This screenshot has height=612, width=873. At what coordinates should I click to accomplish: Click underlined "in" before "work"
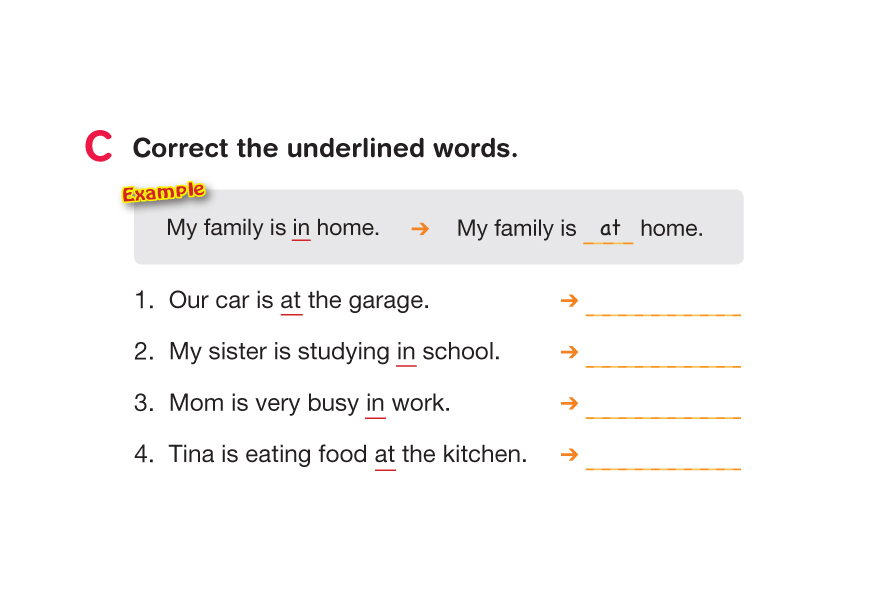pyautogui.click(x=375, y=403)
